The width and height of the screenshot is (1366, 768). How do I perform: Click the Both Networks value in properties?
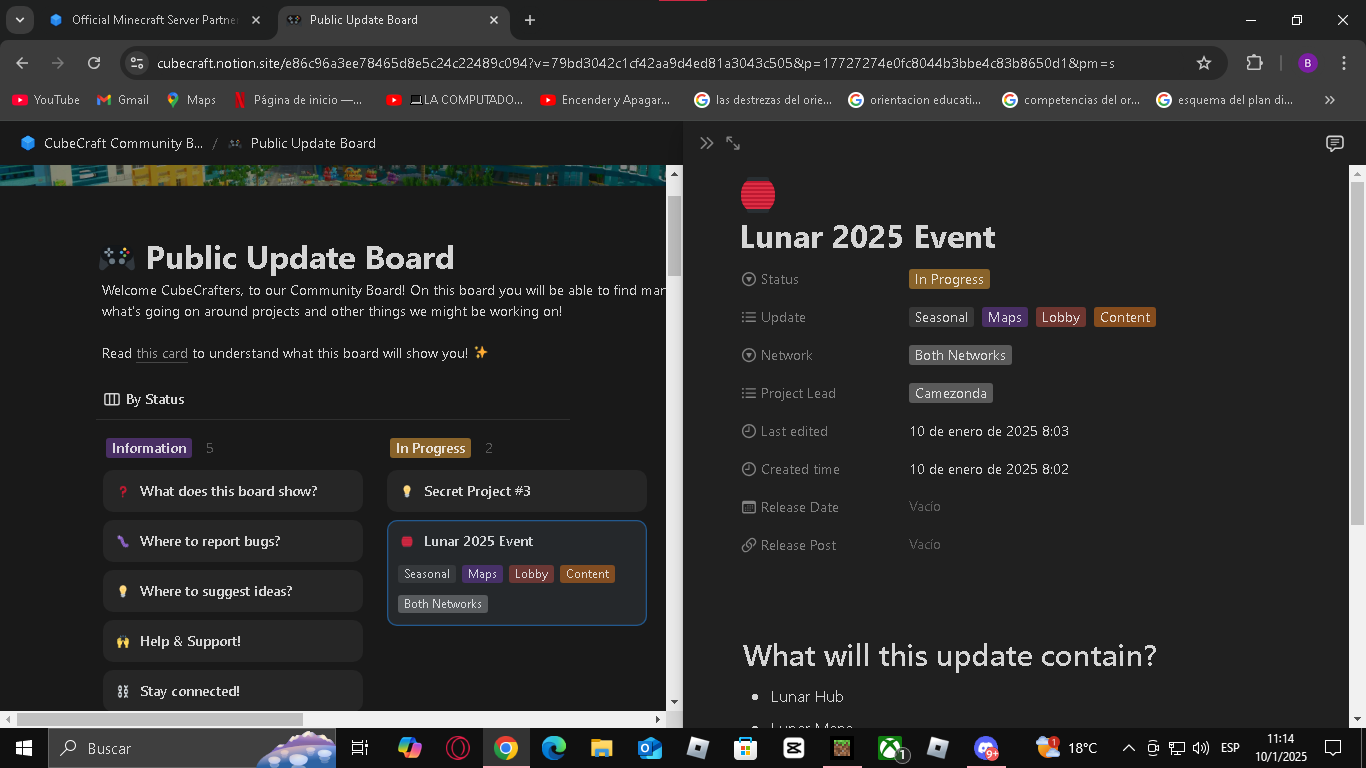click(960, 355)
